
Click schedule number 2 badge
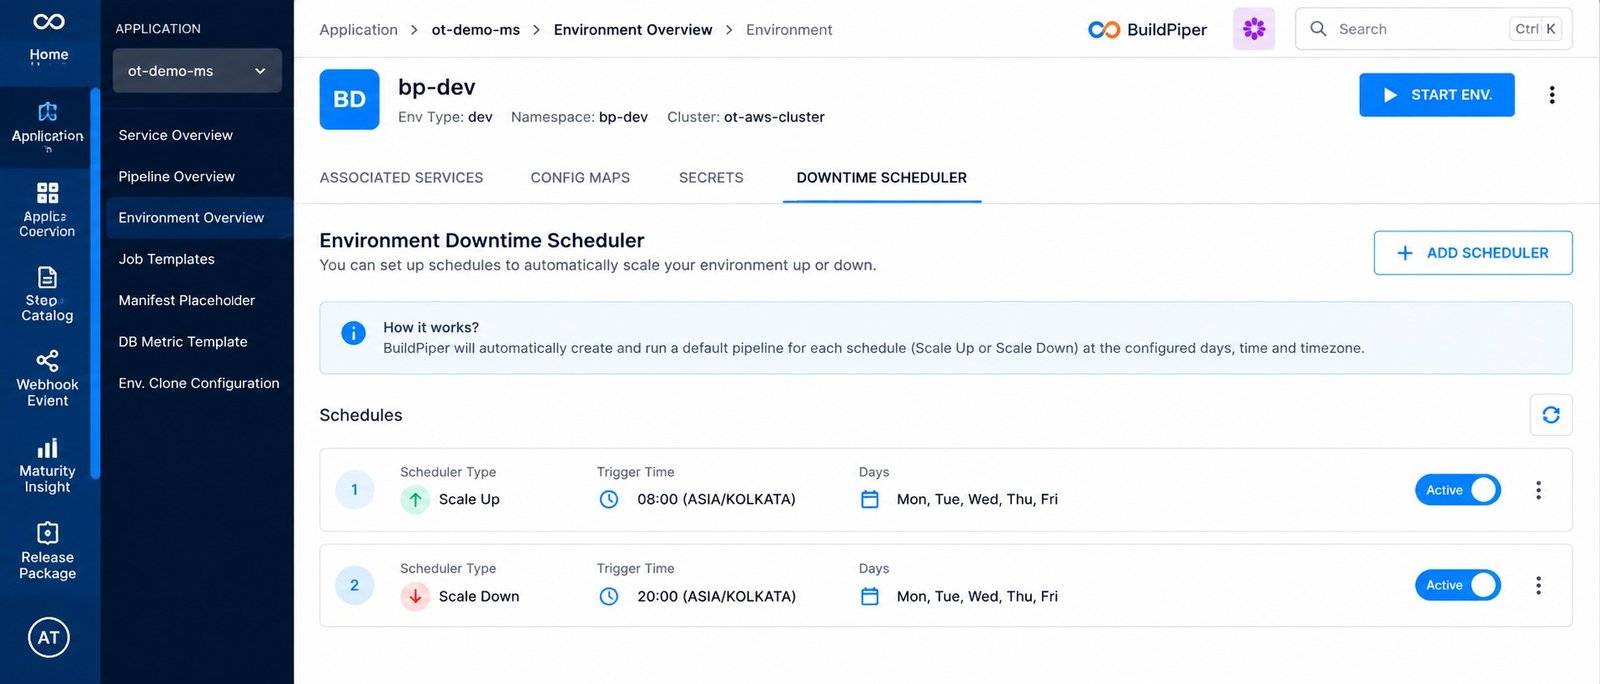[x=354, y=586]
